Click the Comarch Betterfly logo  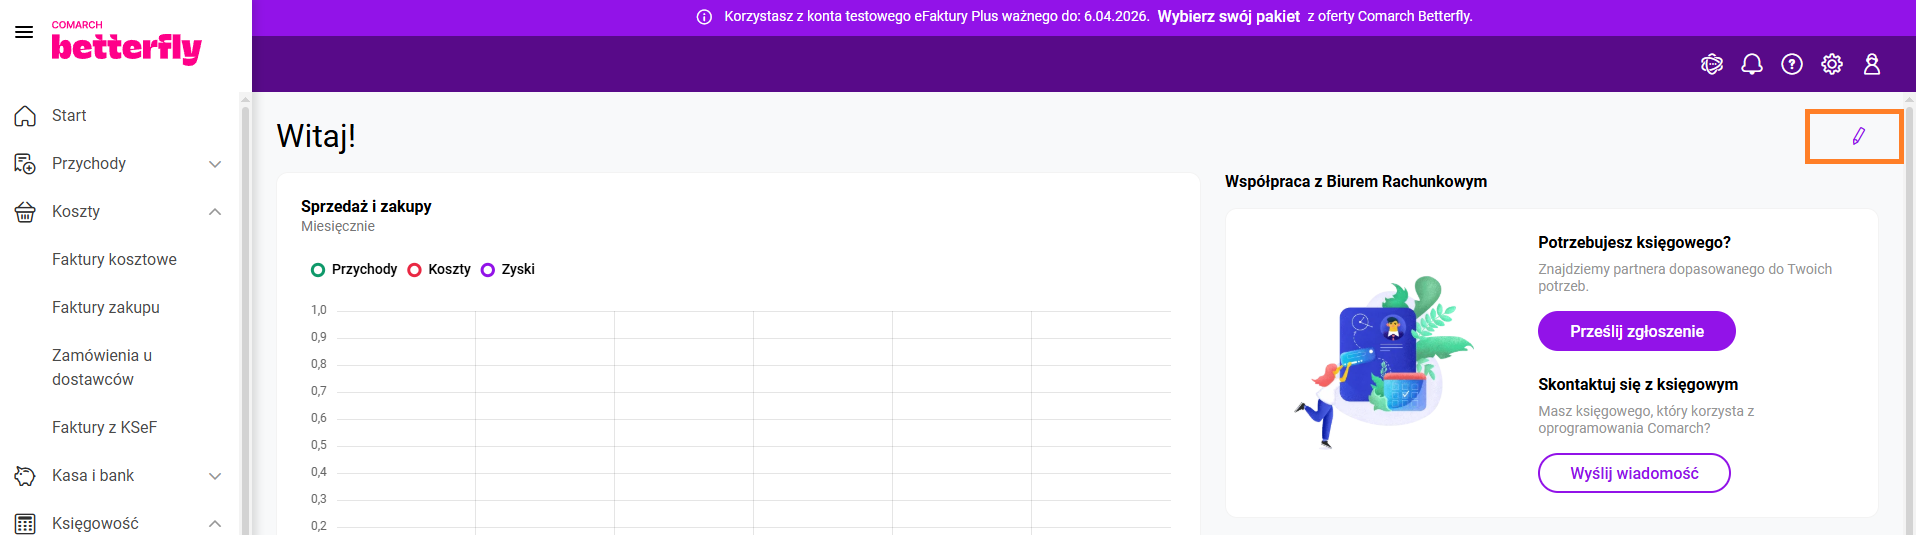coord(126,44)
